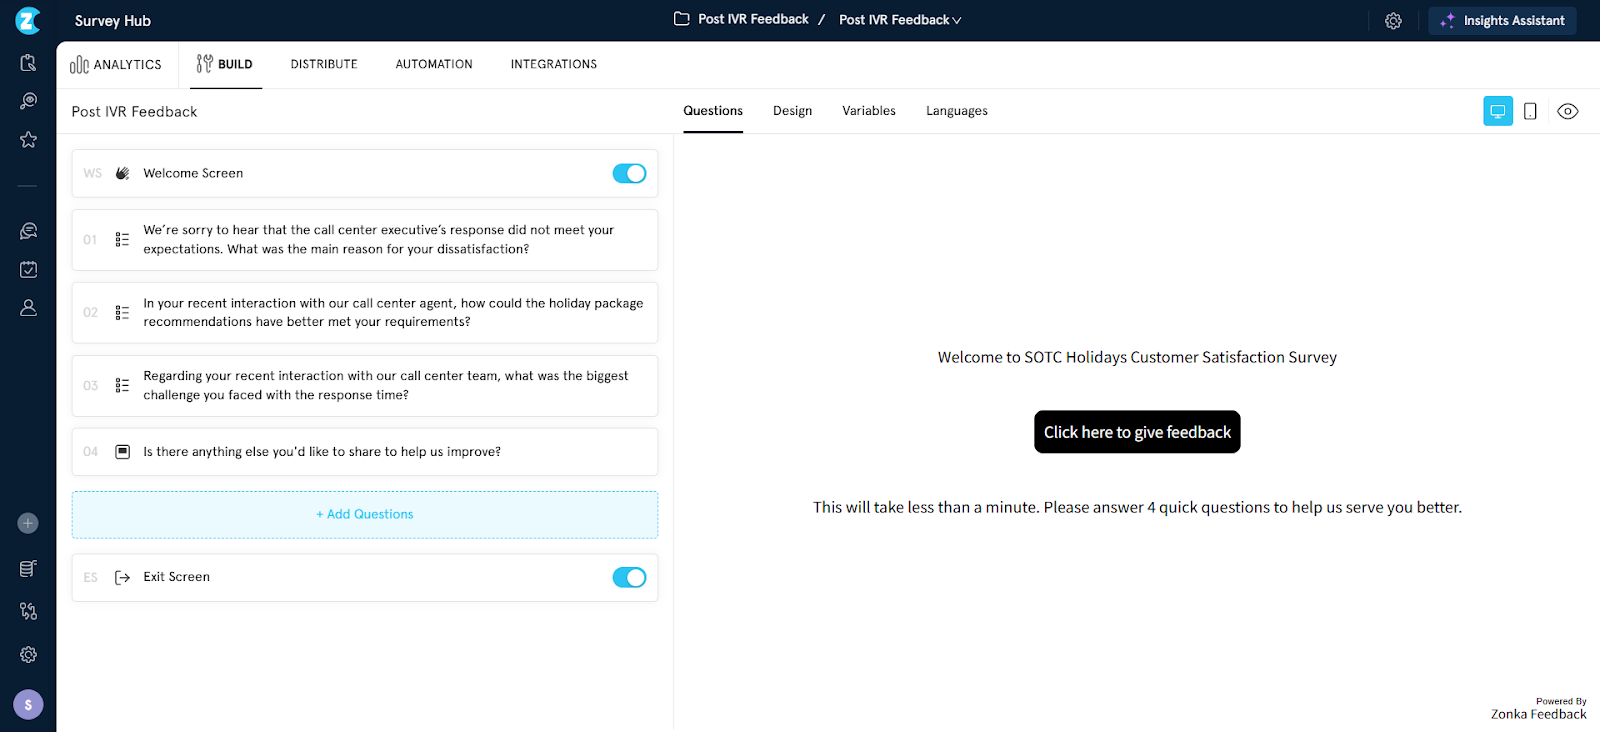Open the chat bubbles icon in sidebar
This screenshot has height=732, width=1600.
[28, 231]
